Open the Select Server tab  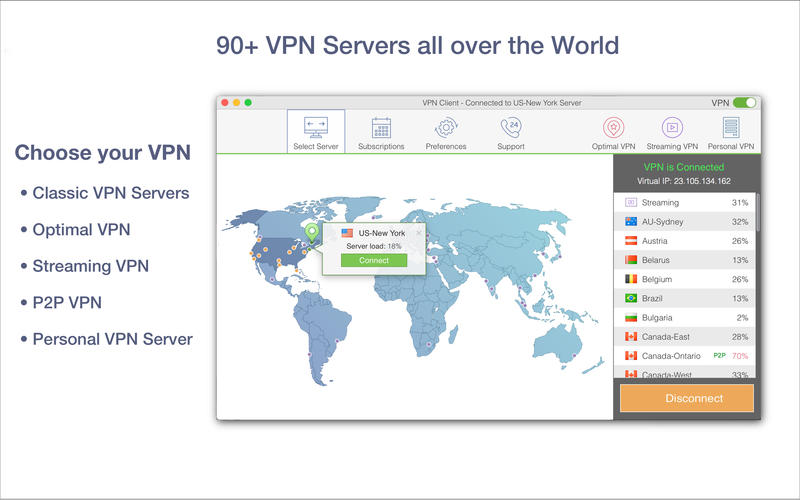pyautogui.click(x=316, y=132)
